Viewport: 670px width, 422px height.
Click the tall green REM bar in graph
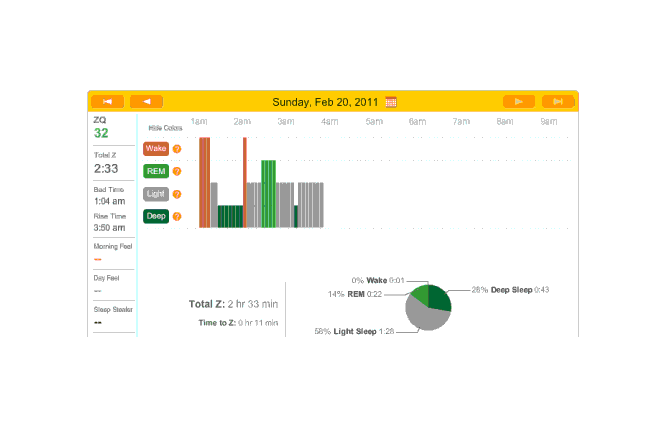point(268,192)
